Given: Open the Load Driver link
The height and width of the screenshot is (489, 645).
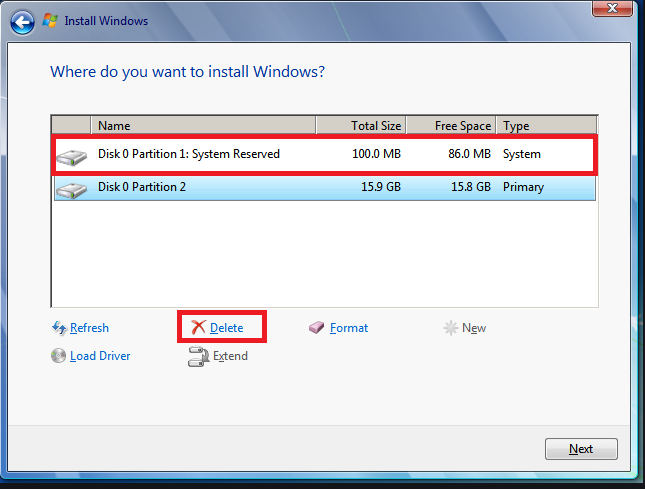Looking at the screenshot, I should click(x=100, y=356).
